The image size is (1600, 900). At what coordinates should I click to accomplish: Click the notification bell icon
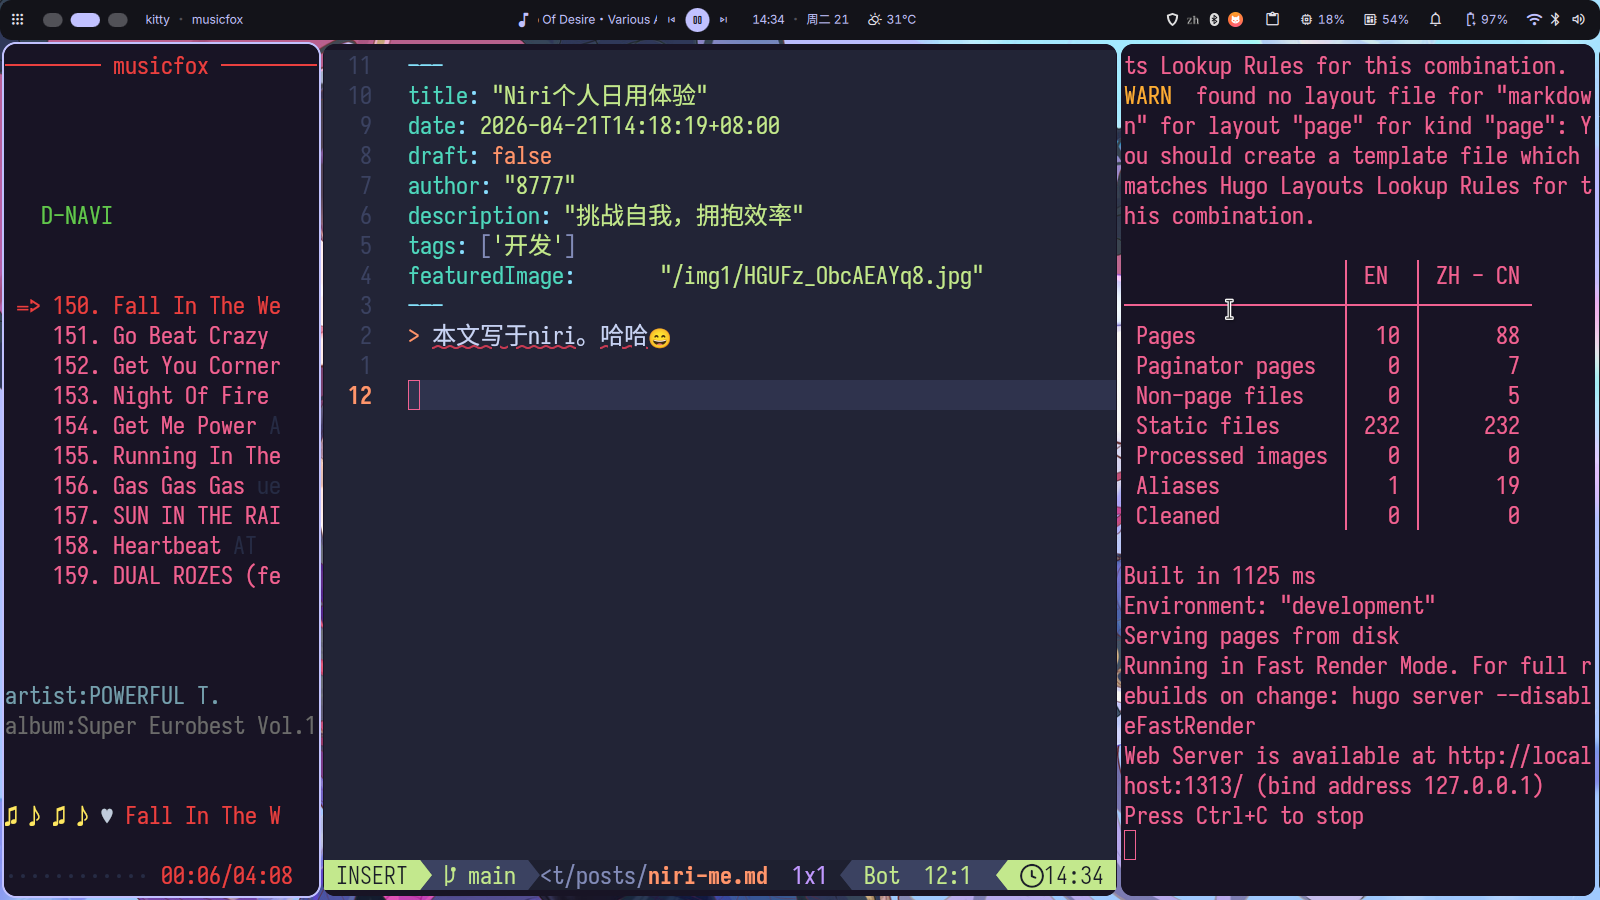pos(1437,19)
